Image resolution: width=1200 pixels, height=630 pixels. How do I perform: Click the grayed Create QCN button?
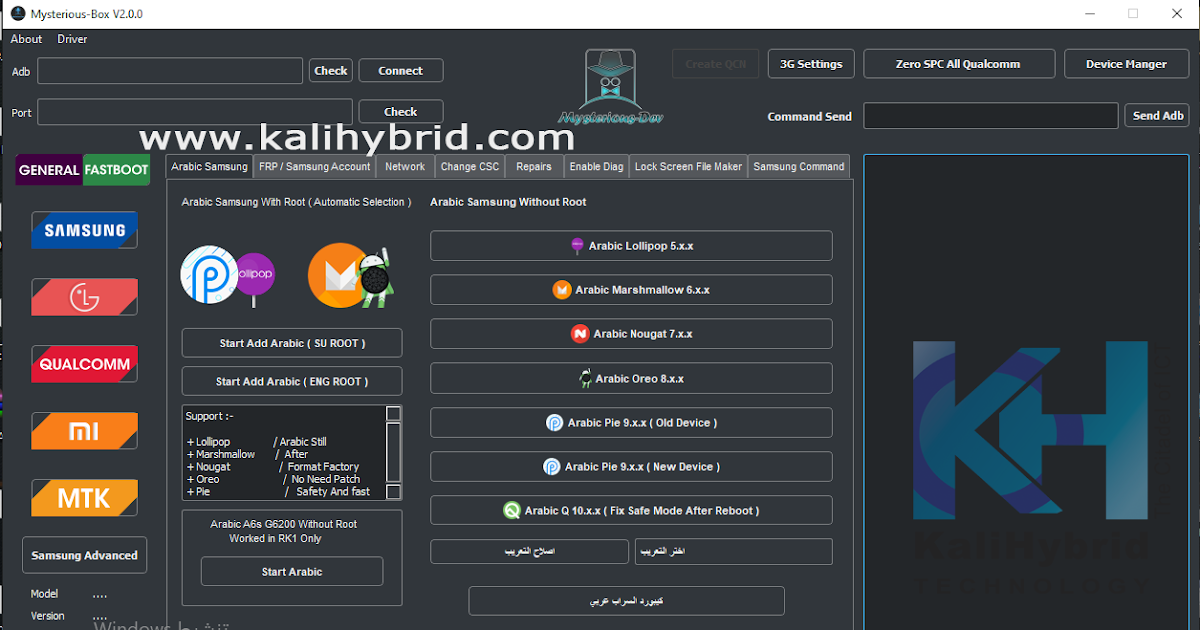716,64
